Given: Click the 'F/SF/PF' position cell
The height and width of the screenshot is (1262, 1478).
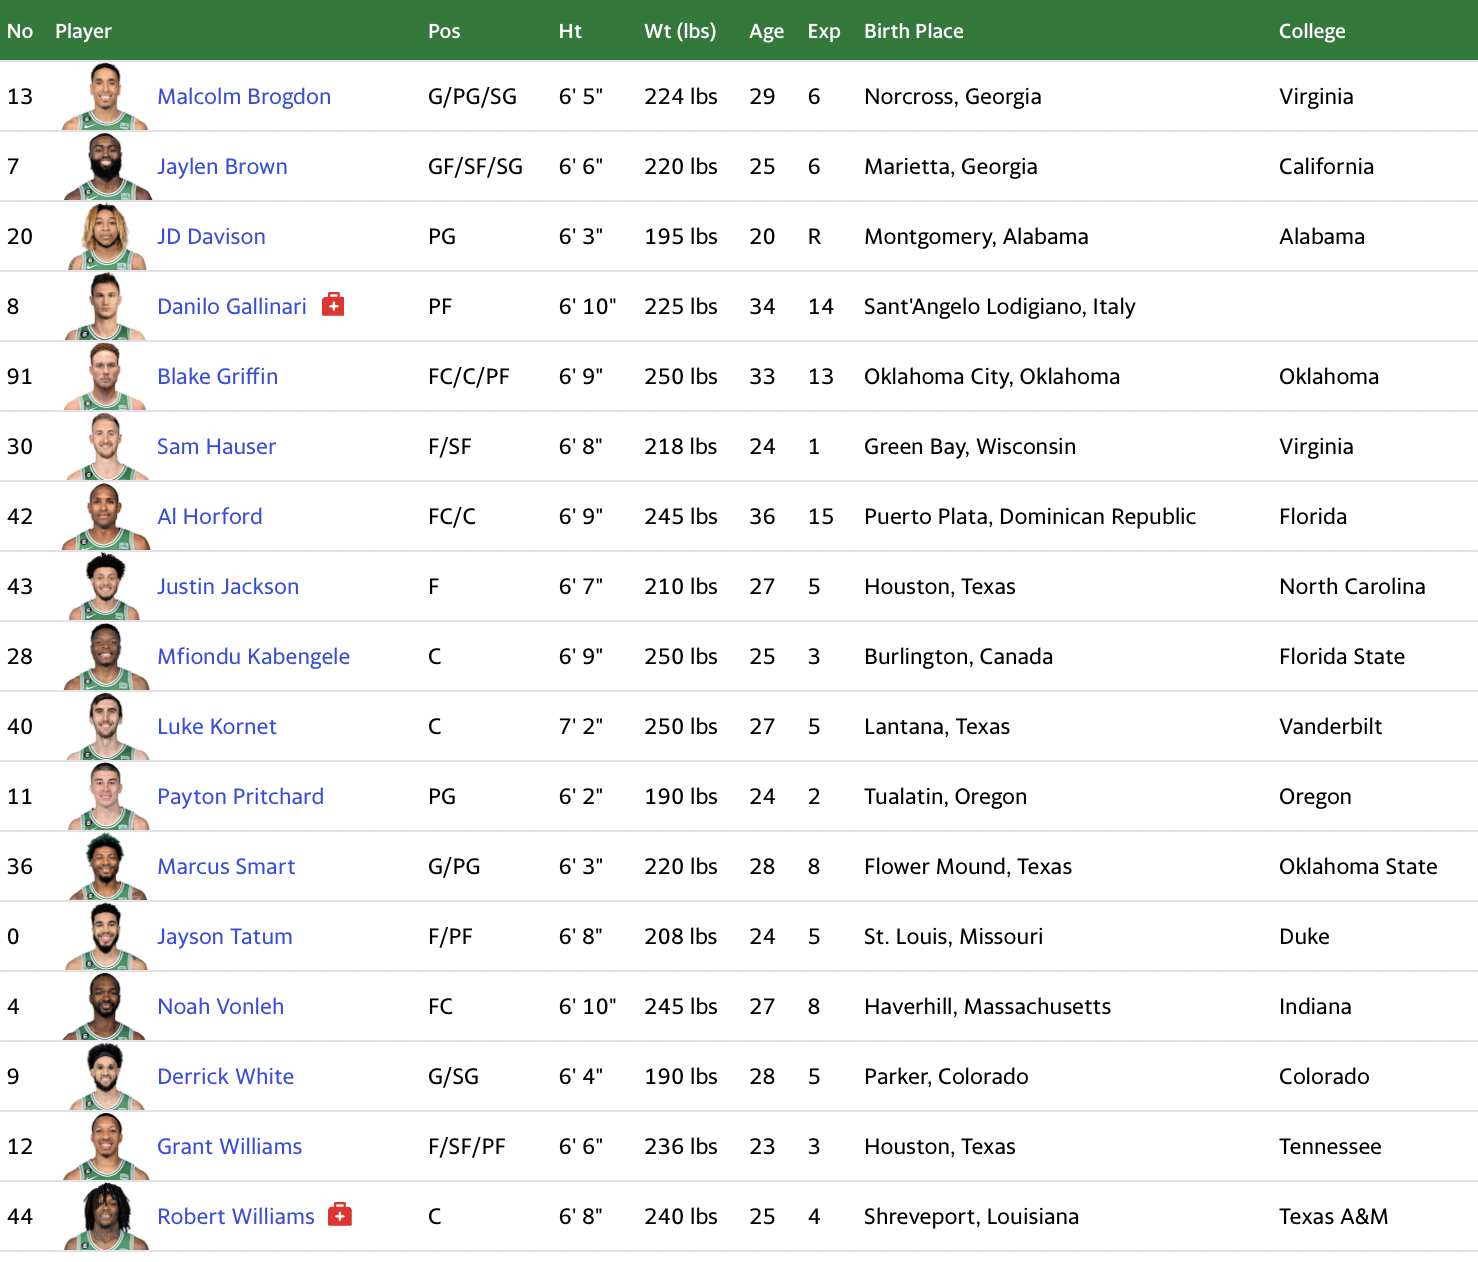Looking at the screenshot, I should click(x=467, y=1147).
